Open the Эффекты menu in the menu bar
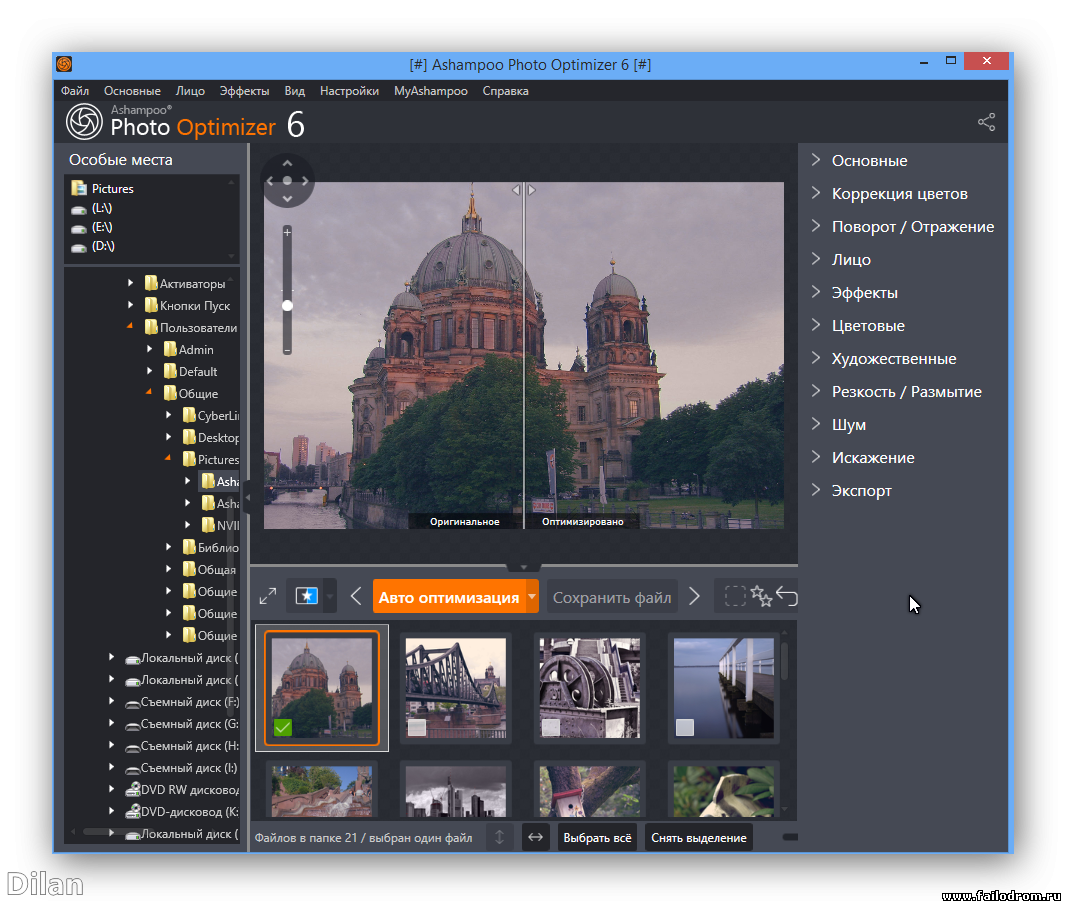 244,90
